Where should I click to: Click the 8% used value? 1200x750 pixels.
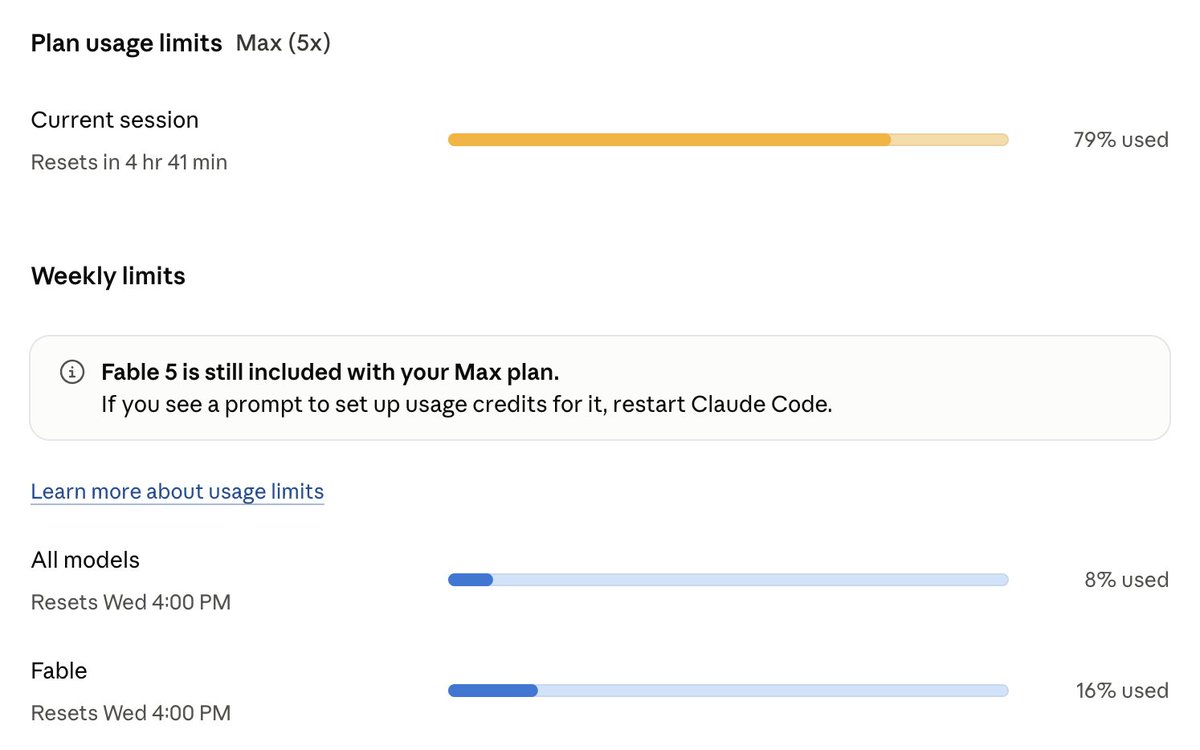[1126, 580]
